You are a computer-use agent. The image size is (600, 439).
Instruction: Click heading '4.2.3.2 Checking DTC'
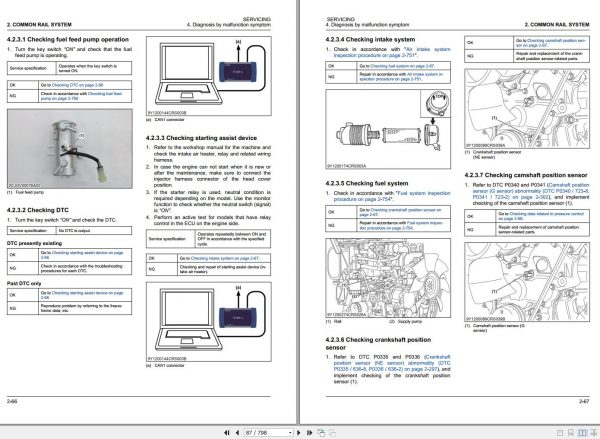[38, 210]
